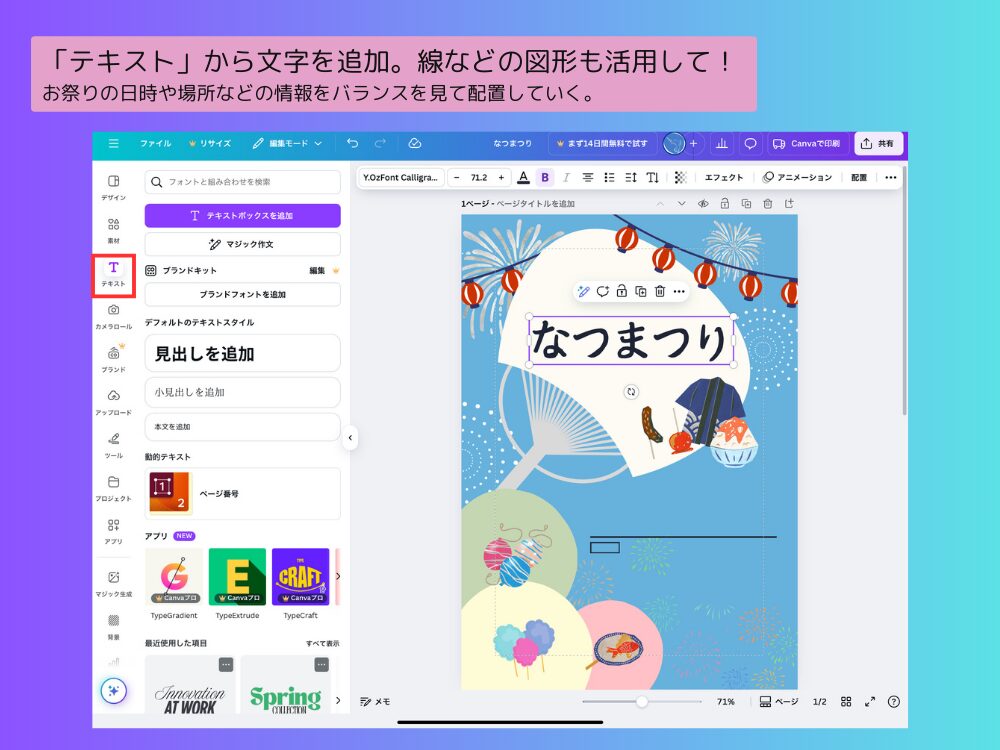Open the アップロード panel

point(113,401)
